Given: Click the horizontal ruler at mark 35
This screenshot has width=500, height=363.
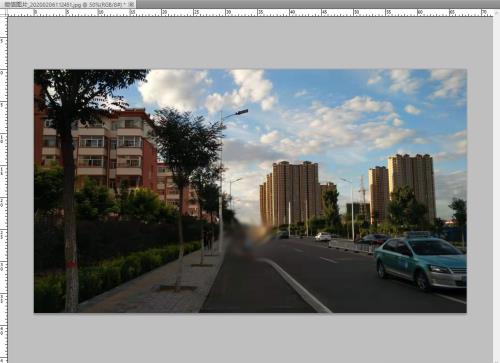Looking at the screenshot, I should pos(259,12).
